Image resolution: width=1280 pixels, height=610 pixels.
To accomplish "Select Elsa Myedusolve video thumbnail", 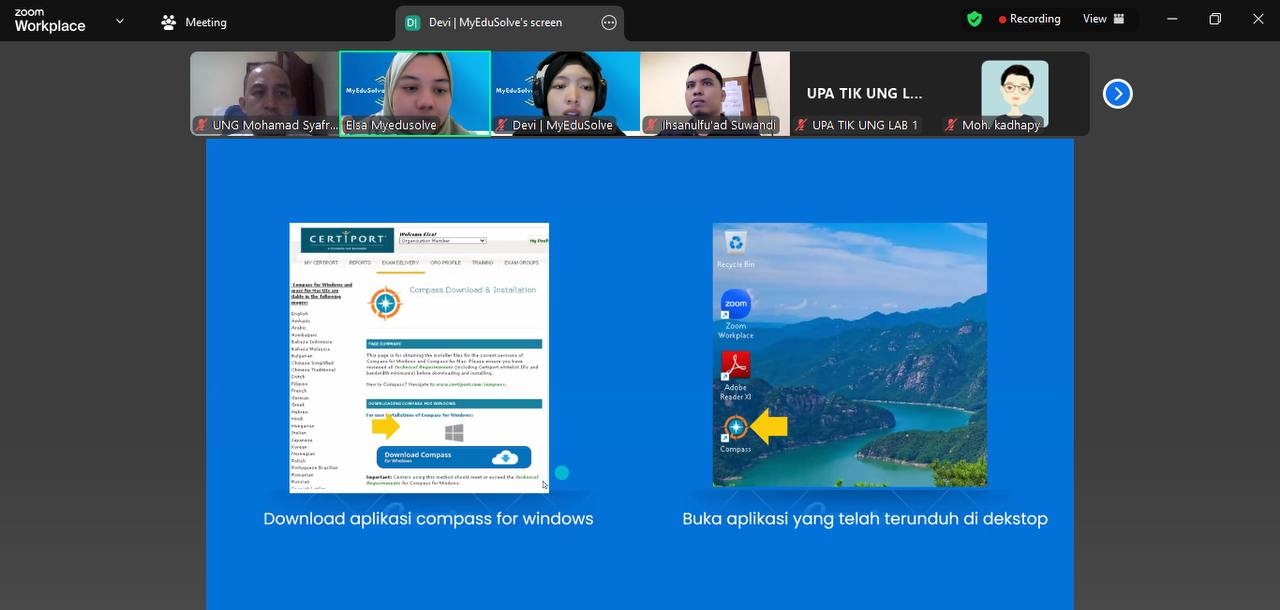I will coord(415,93).
